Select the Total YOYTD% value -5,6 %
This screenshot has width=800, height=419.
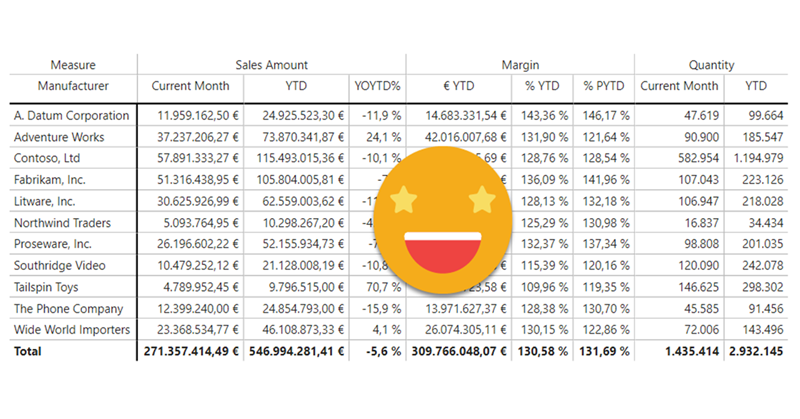coord(381,353)
